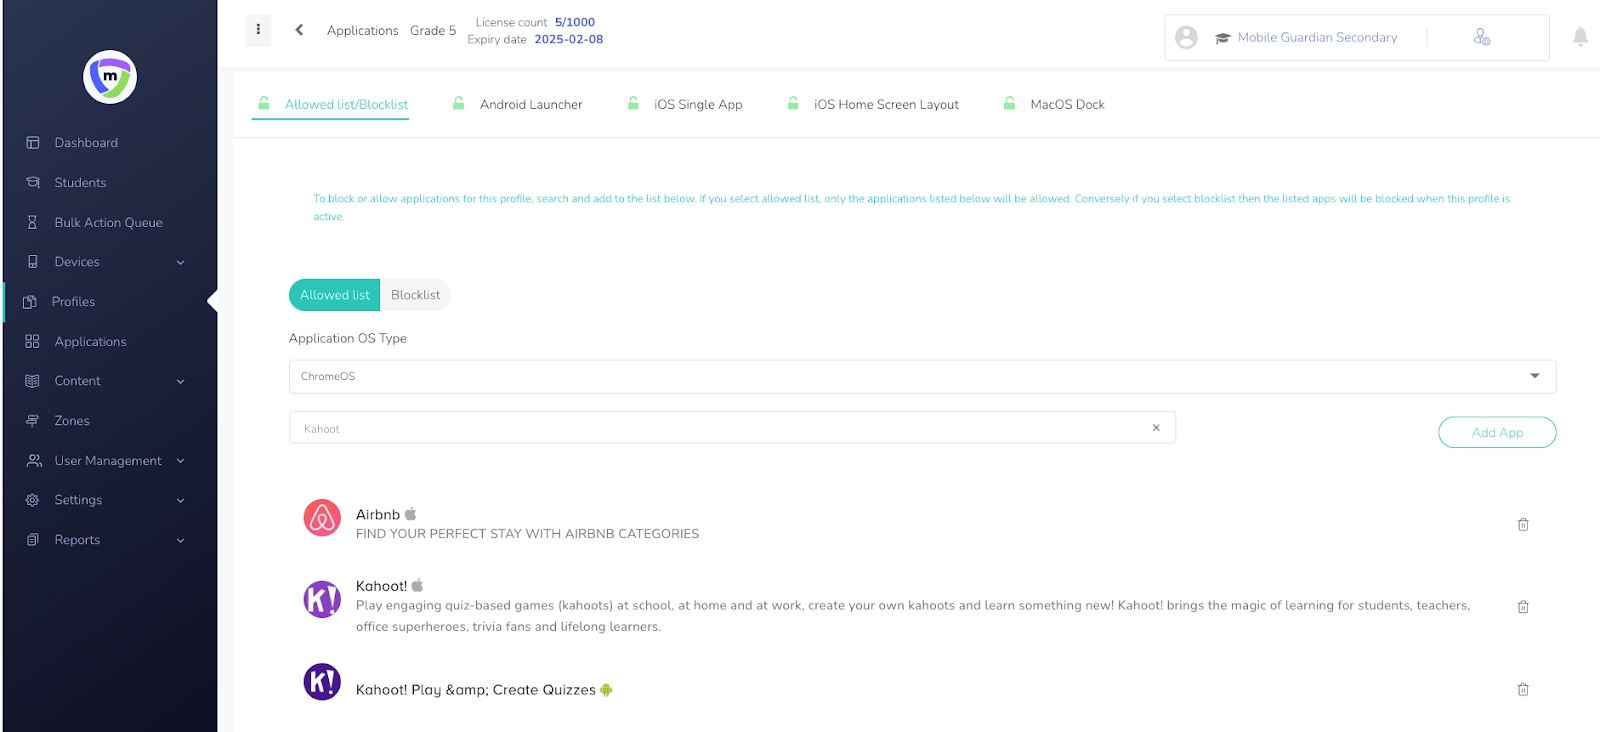The width and height of the screenshot is (1600, 732).
Task: Open the notifications bell
Action: coord(1580,37)
